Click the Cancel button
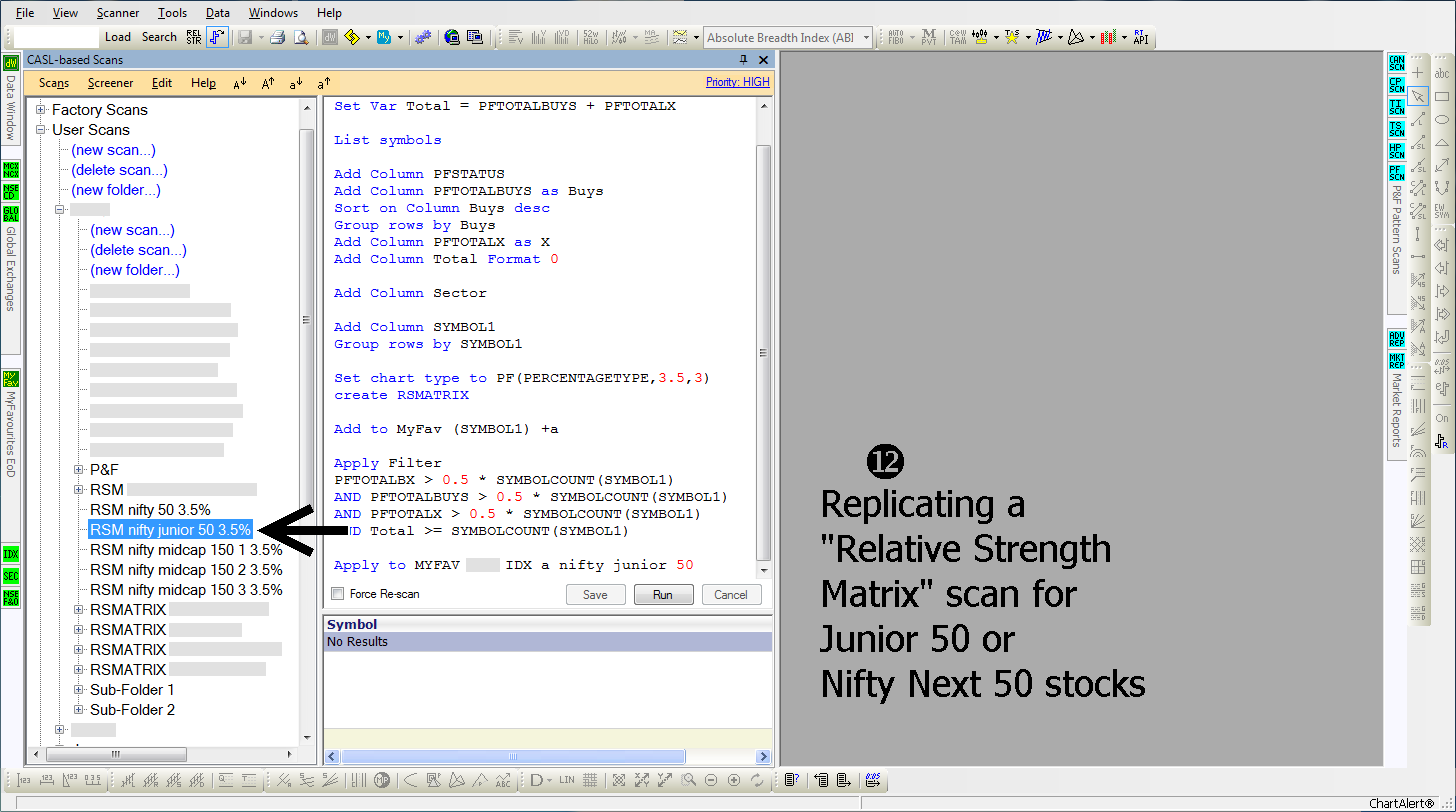Screen dimensions: 1456x812 [731, 595]
